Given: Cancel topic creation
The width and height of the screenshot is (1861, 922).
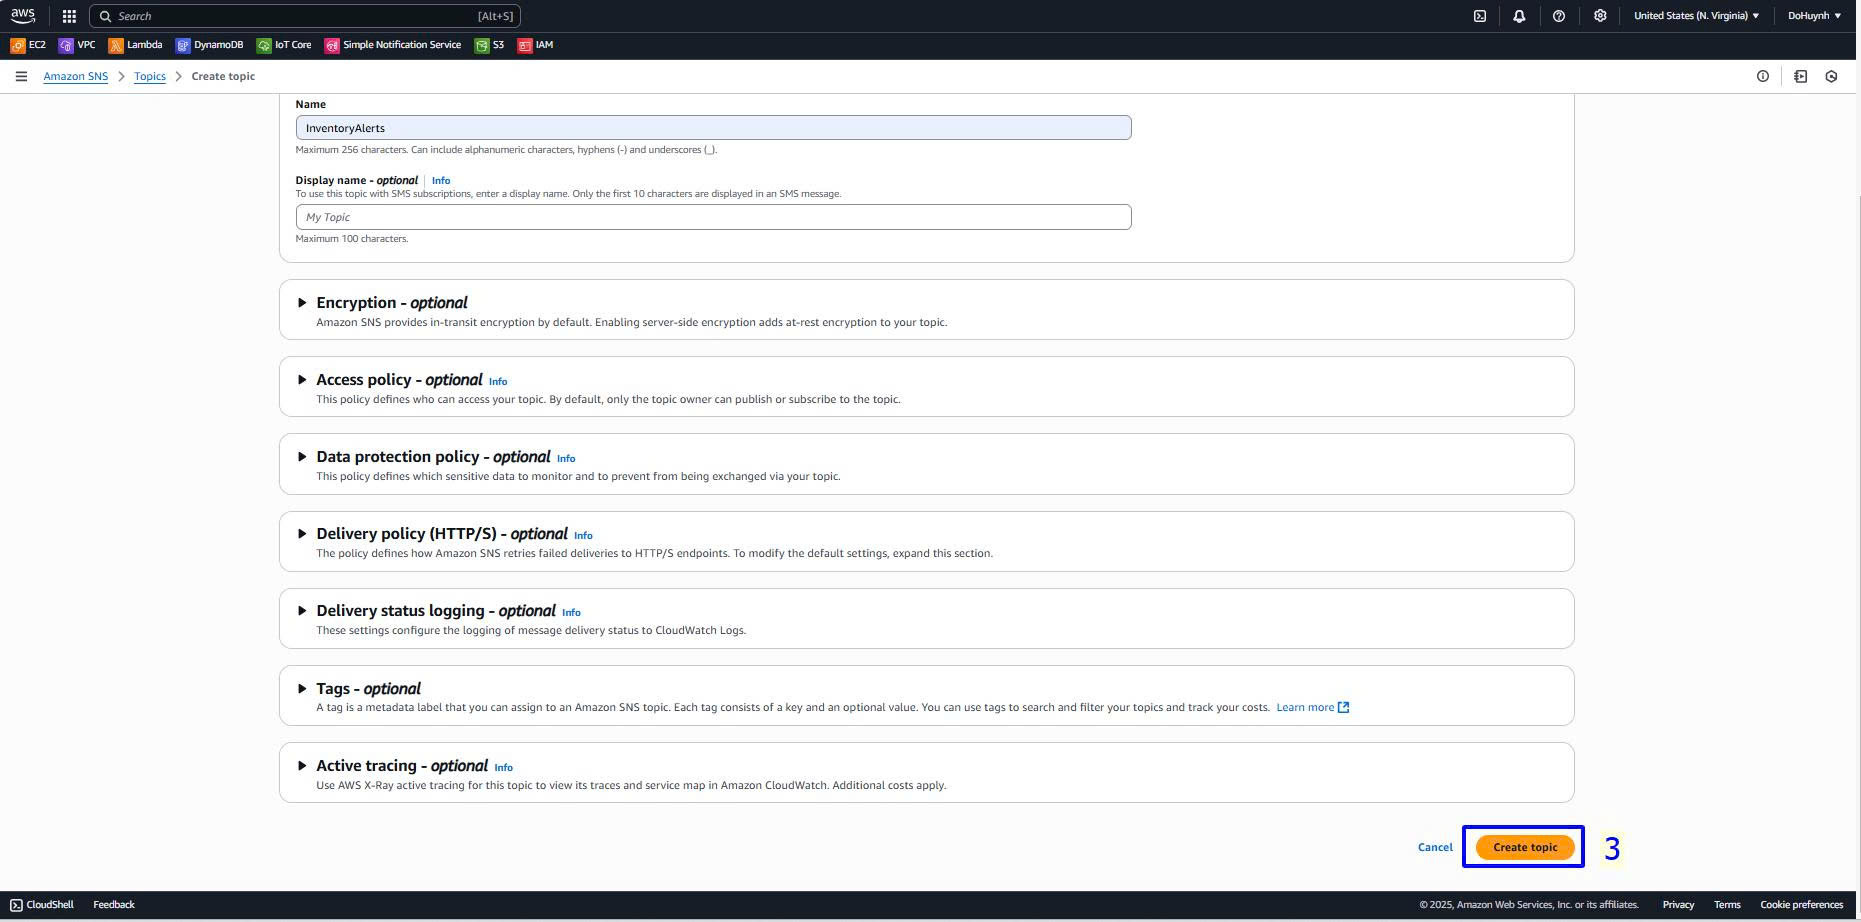Looking at the screenshot, I should [x=1435, y=847].
